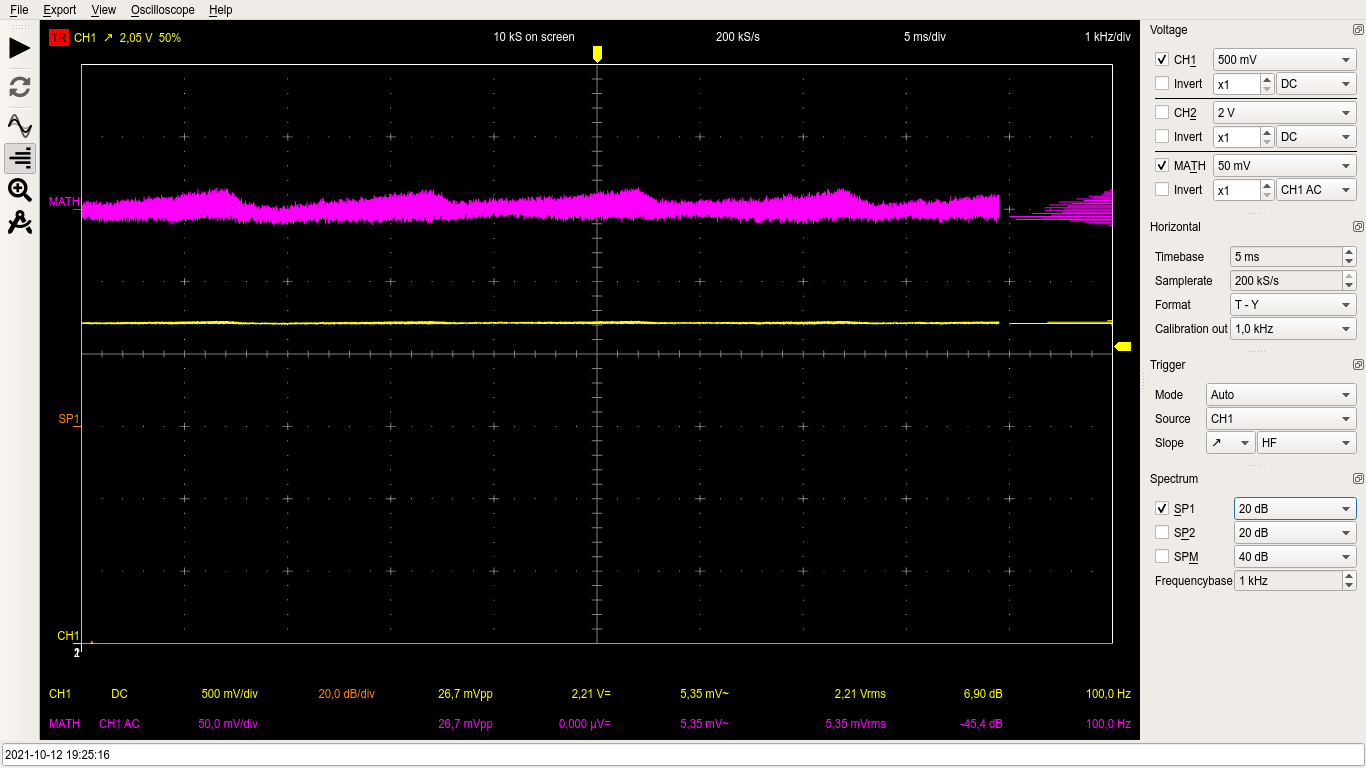
Task: Enable Invert for CH2
Action: (x=1161, y=137)
